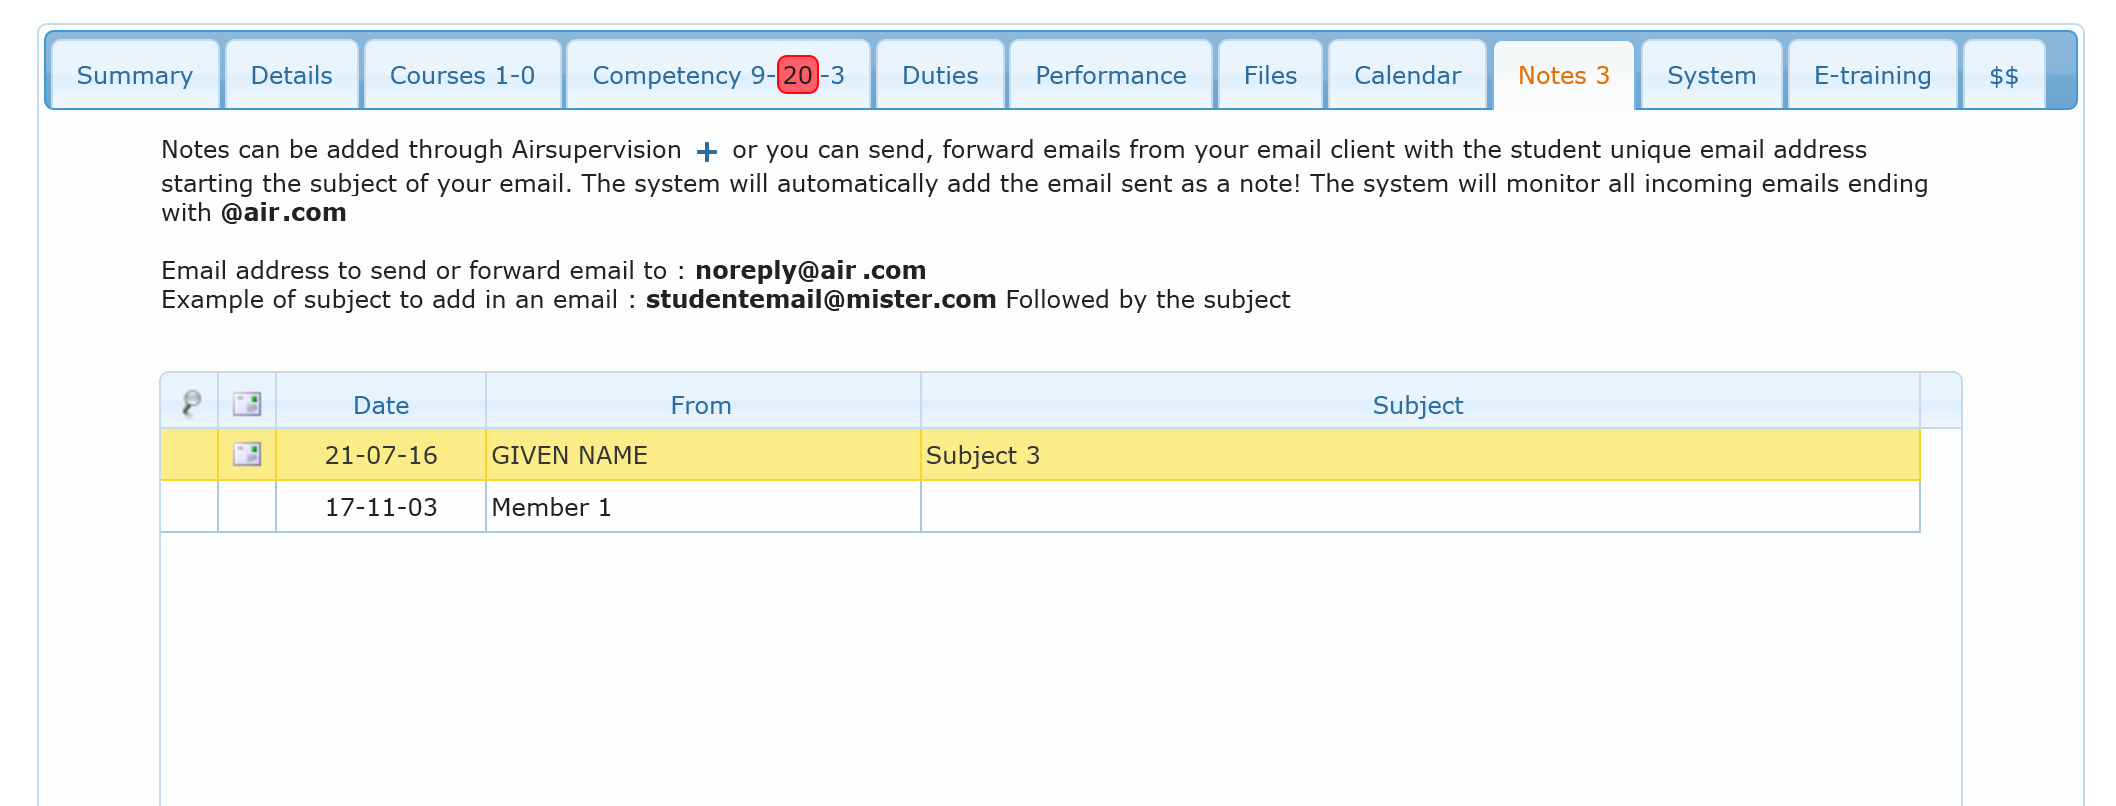Sort notes by the Date column header

[x=381, y=405]
